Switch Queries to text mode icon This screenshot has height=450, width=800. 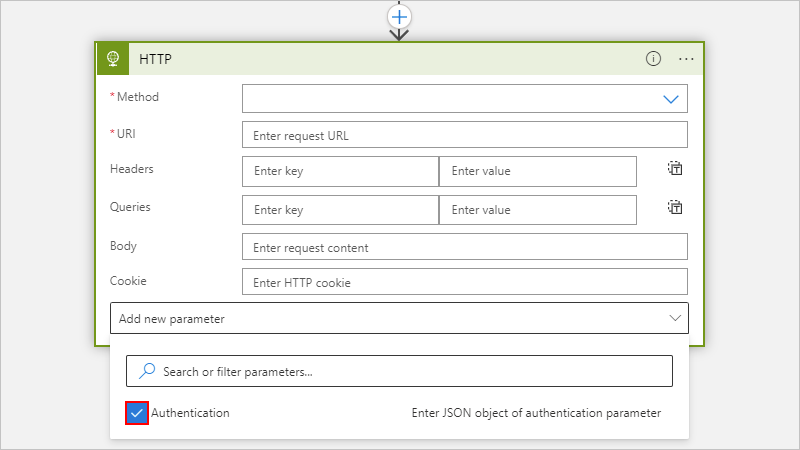point(675,208)
